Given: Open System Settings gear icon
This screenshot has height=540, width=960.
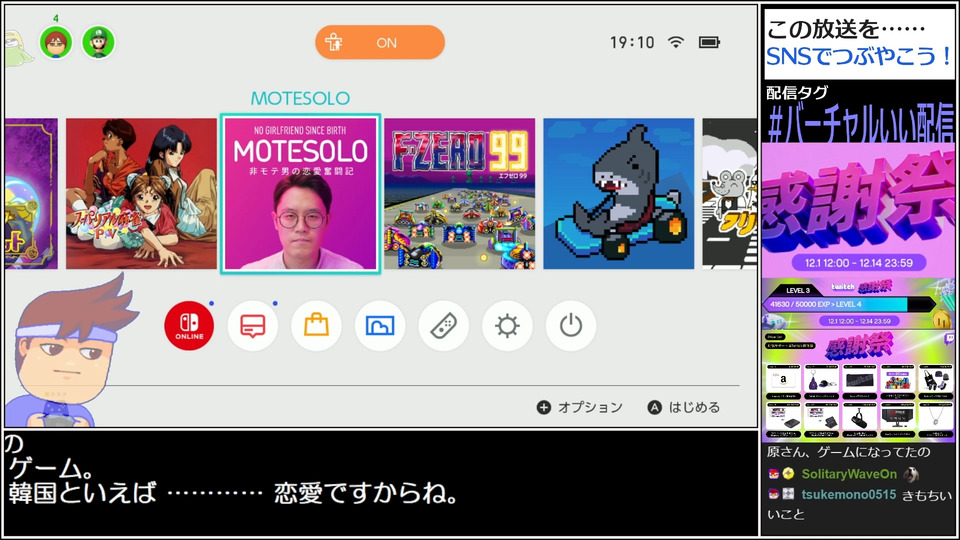Looking at the screenshot, I should tap(507, 326).
